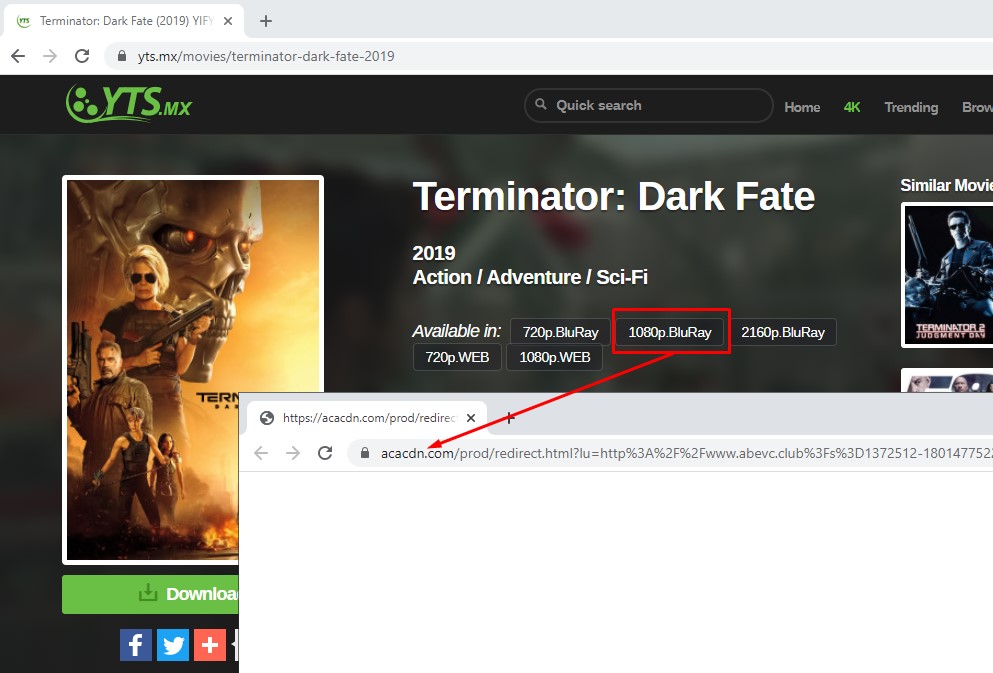Click the Quick search magnifier icon
This screenshot has width=993, height=673.
[x=540, y=104]
